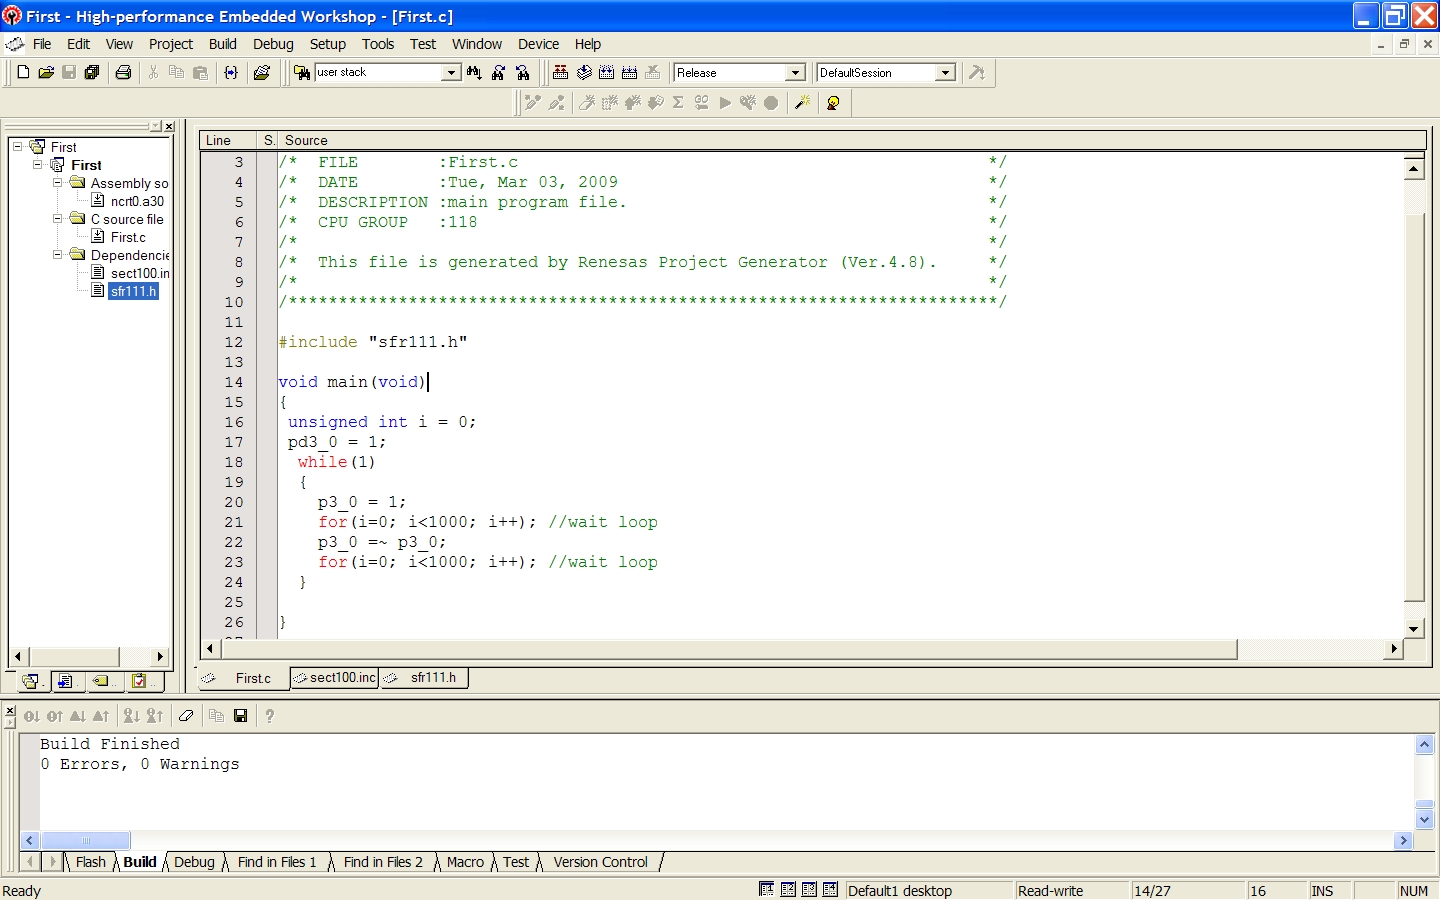Viewport: 1440px width, 900px height.
Task: Save output log using floppy disk icon
Action: [x=240, y=715]
